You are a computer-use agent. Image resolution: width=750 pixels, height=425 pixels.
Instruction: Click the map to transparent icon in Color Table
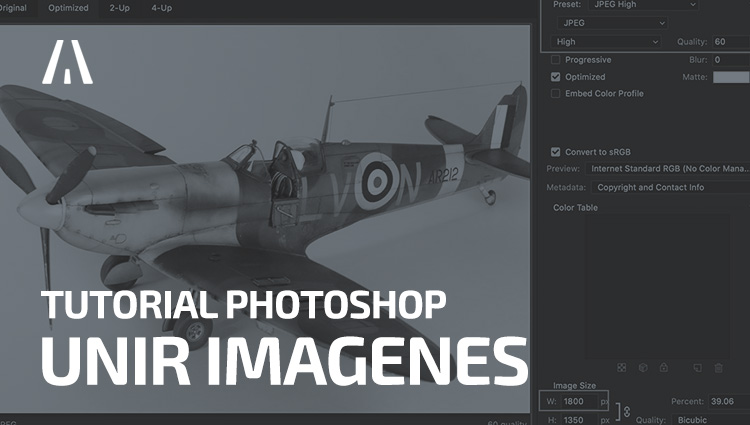click(x=621, y=368)
